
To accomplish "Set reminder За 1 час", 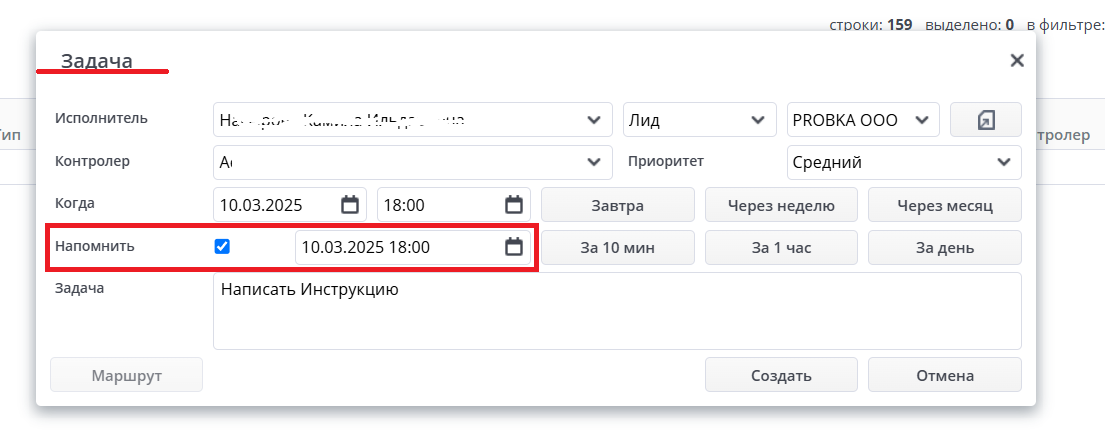I will (x=781, y=247).
